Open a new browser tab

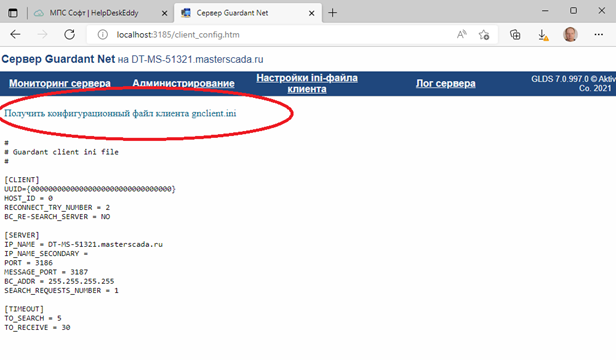(332, 13)
